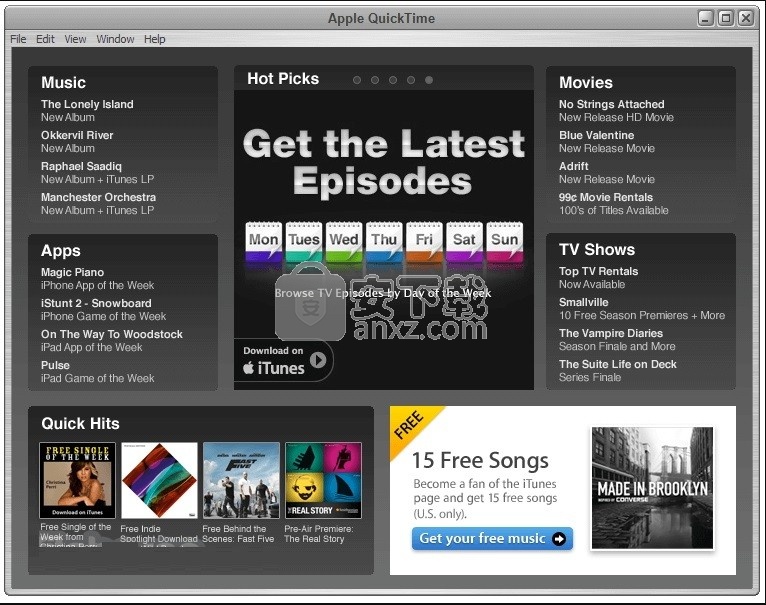Minimize the Apple QuickTime window
The image size is (766, 605).
coord(705,19)
